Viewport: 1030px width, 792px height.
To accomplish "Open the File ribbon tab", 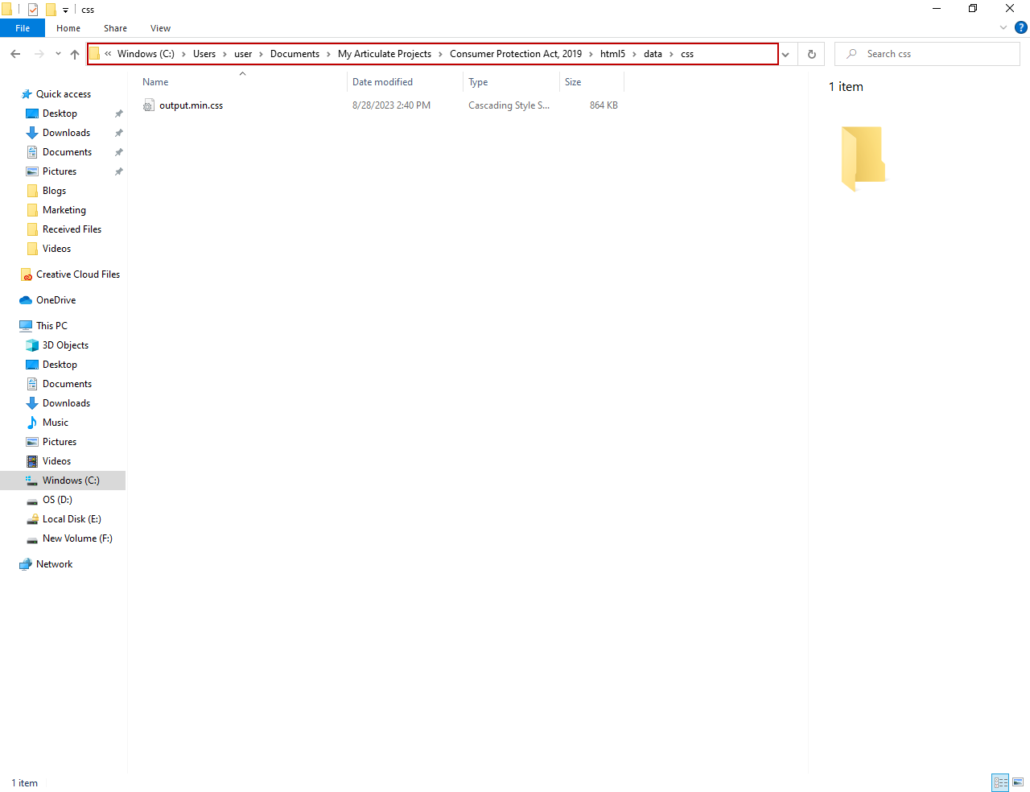I will click(22, 28).
